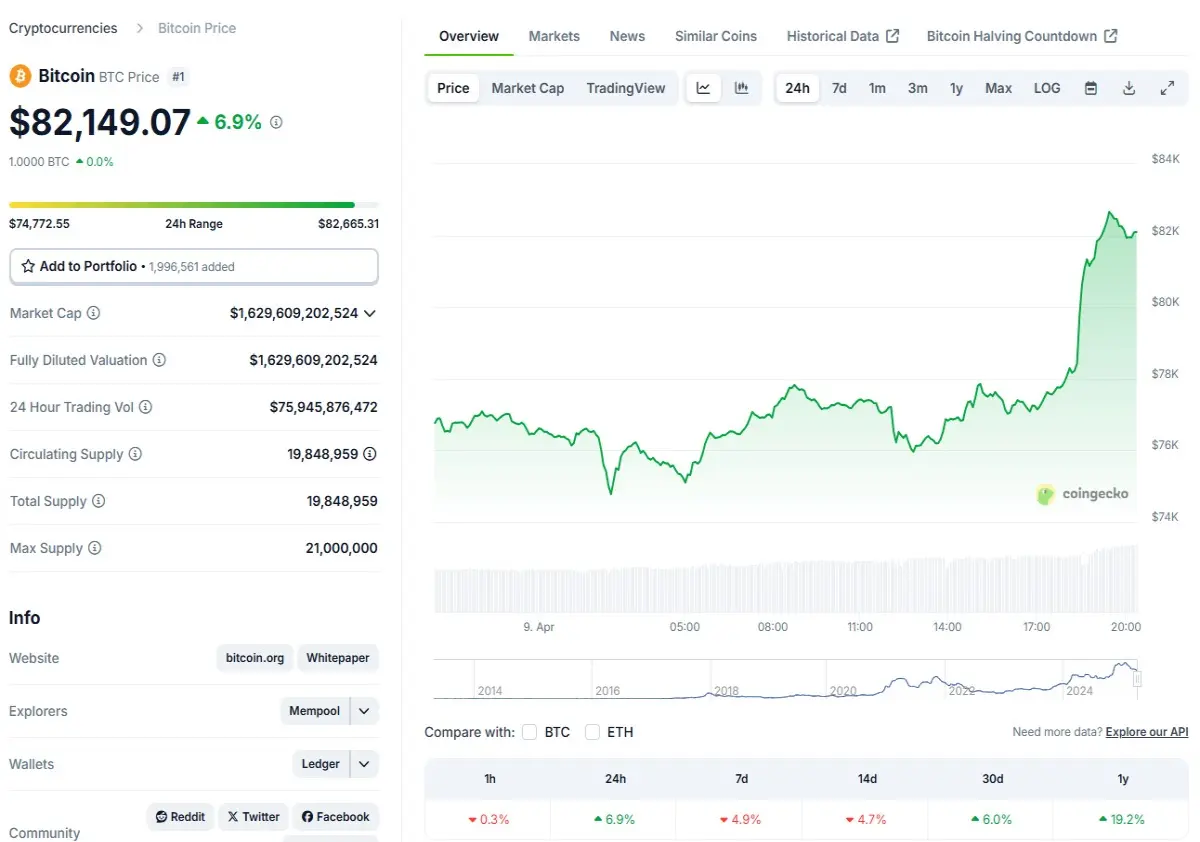Open Reddit community link
1200x842 pixels.
click(x=180, y=817)
